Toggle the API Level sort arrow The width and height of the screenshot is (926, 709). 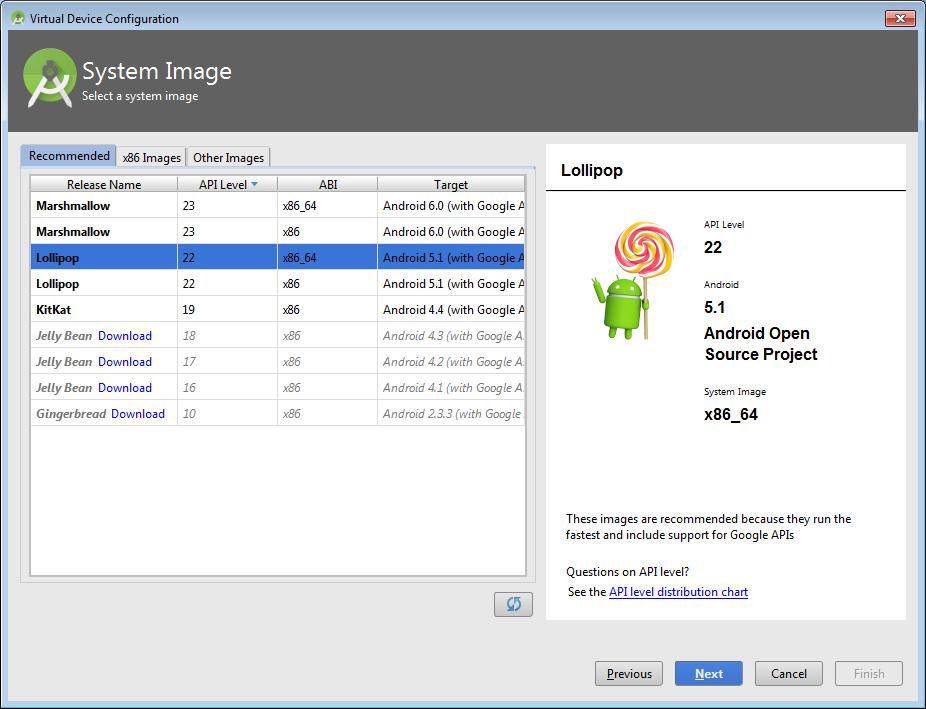tap(255, 184)
